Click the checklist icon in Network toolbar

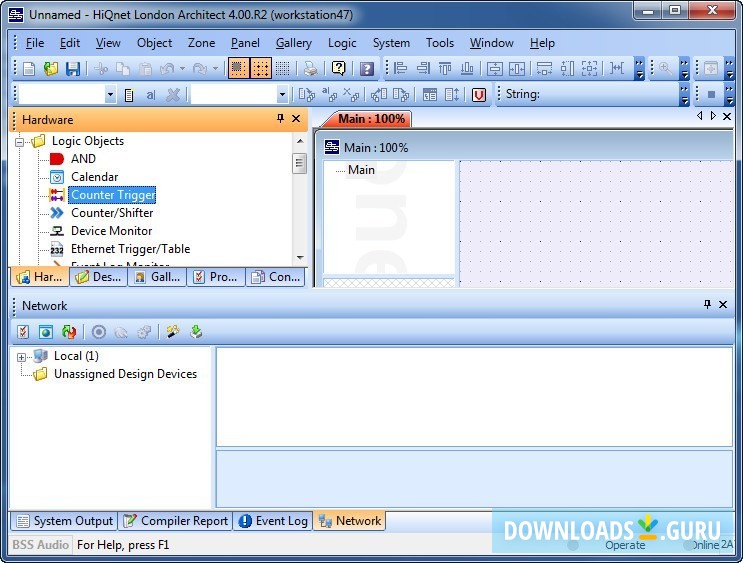pyautogui.click(x=23, y=332)
